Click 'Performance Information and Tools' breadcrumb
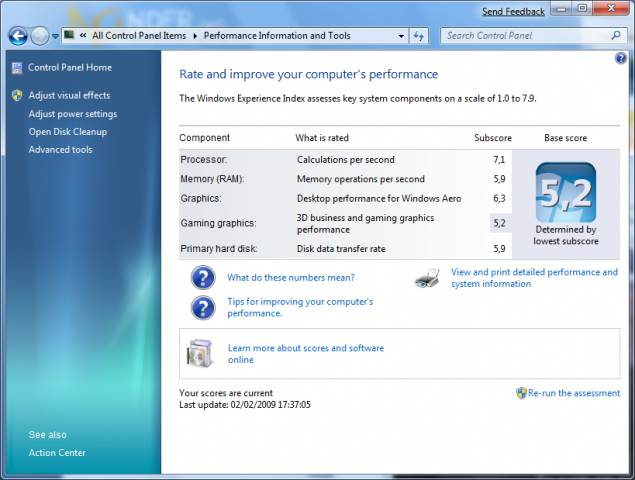Image resolution: width=635 pixels, height=480 pixels. point(277,36)
